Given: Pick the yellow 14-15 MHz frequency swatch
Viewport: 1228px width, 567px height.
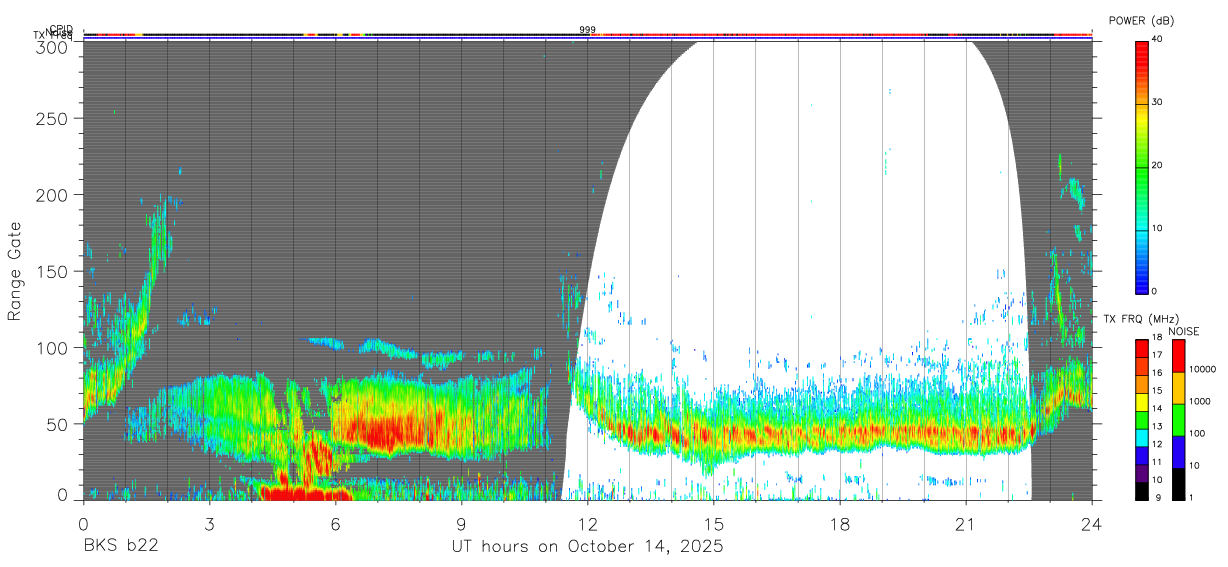Looking at the screenshot, I should pyautogui.click(x=1142, y=402).
